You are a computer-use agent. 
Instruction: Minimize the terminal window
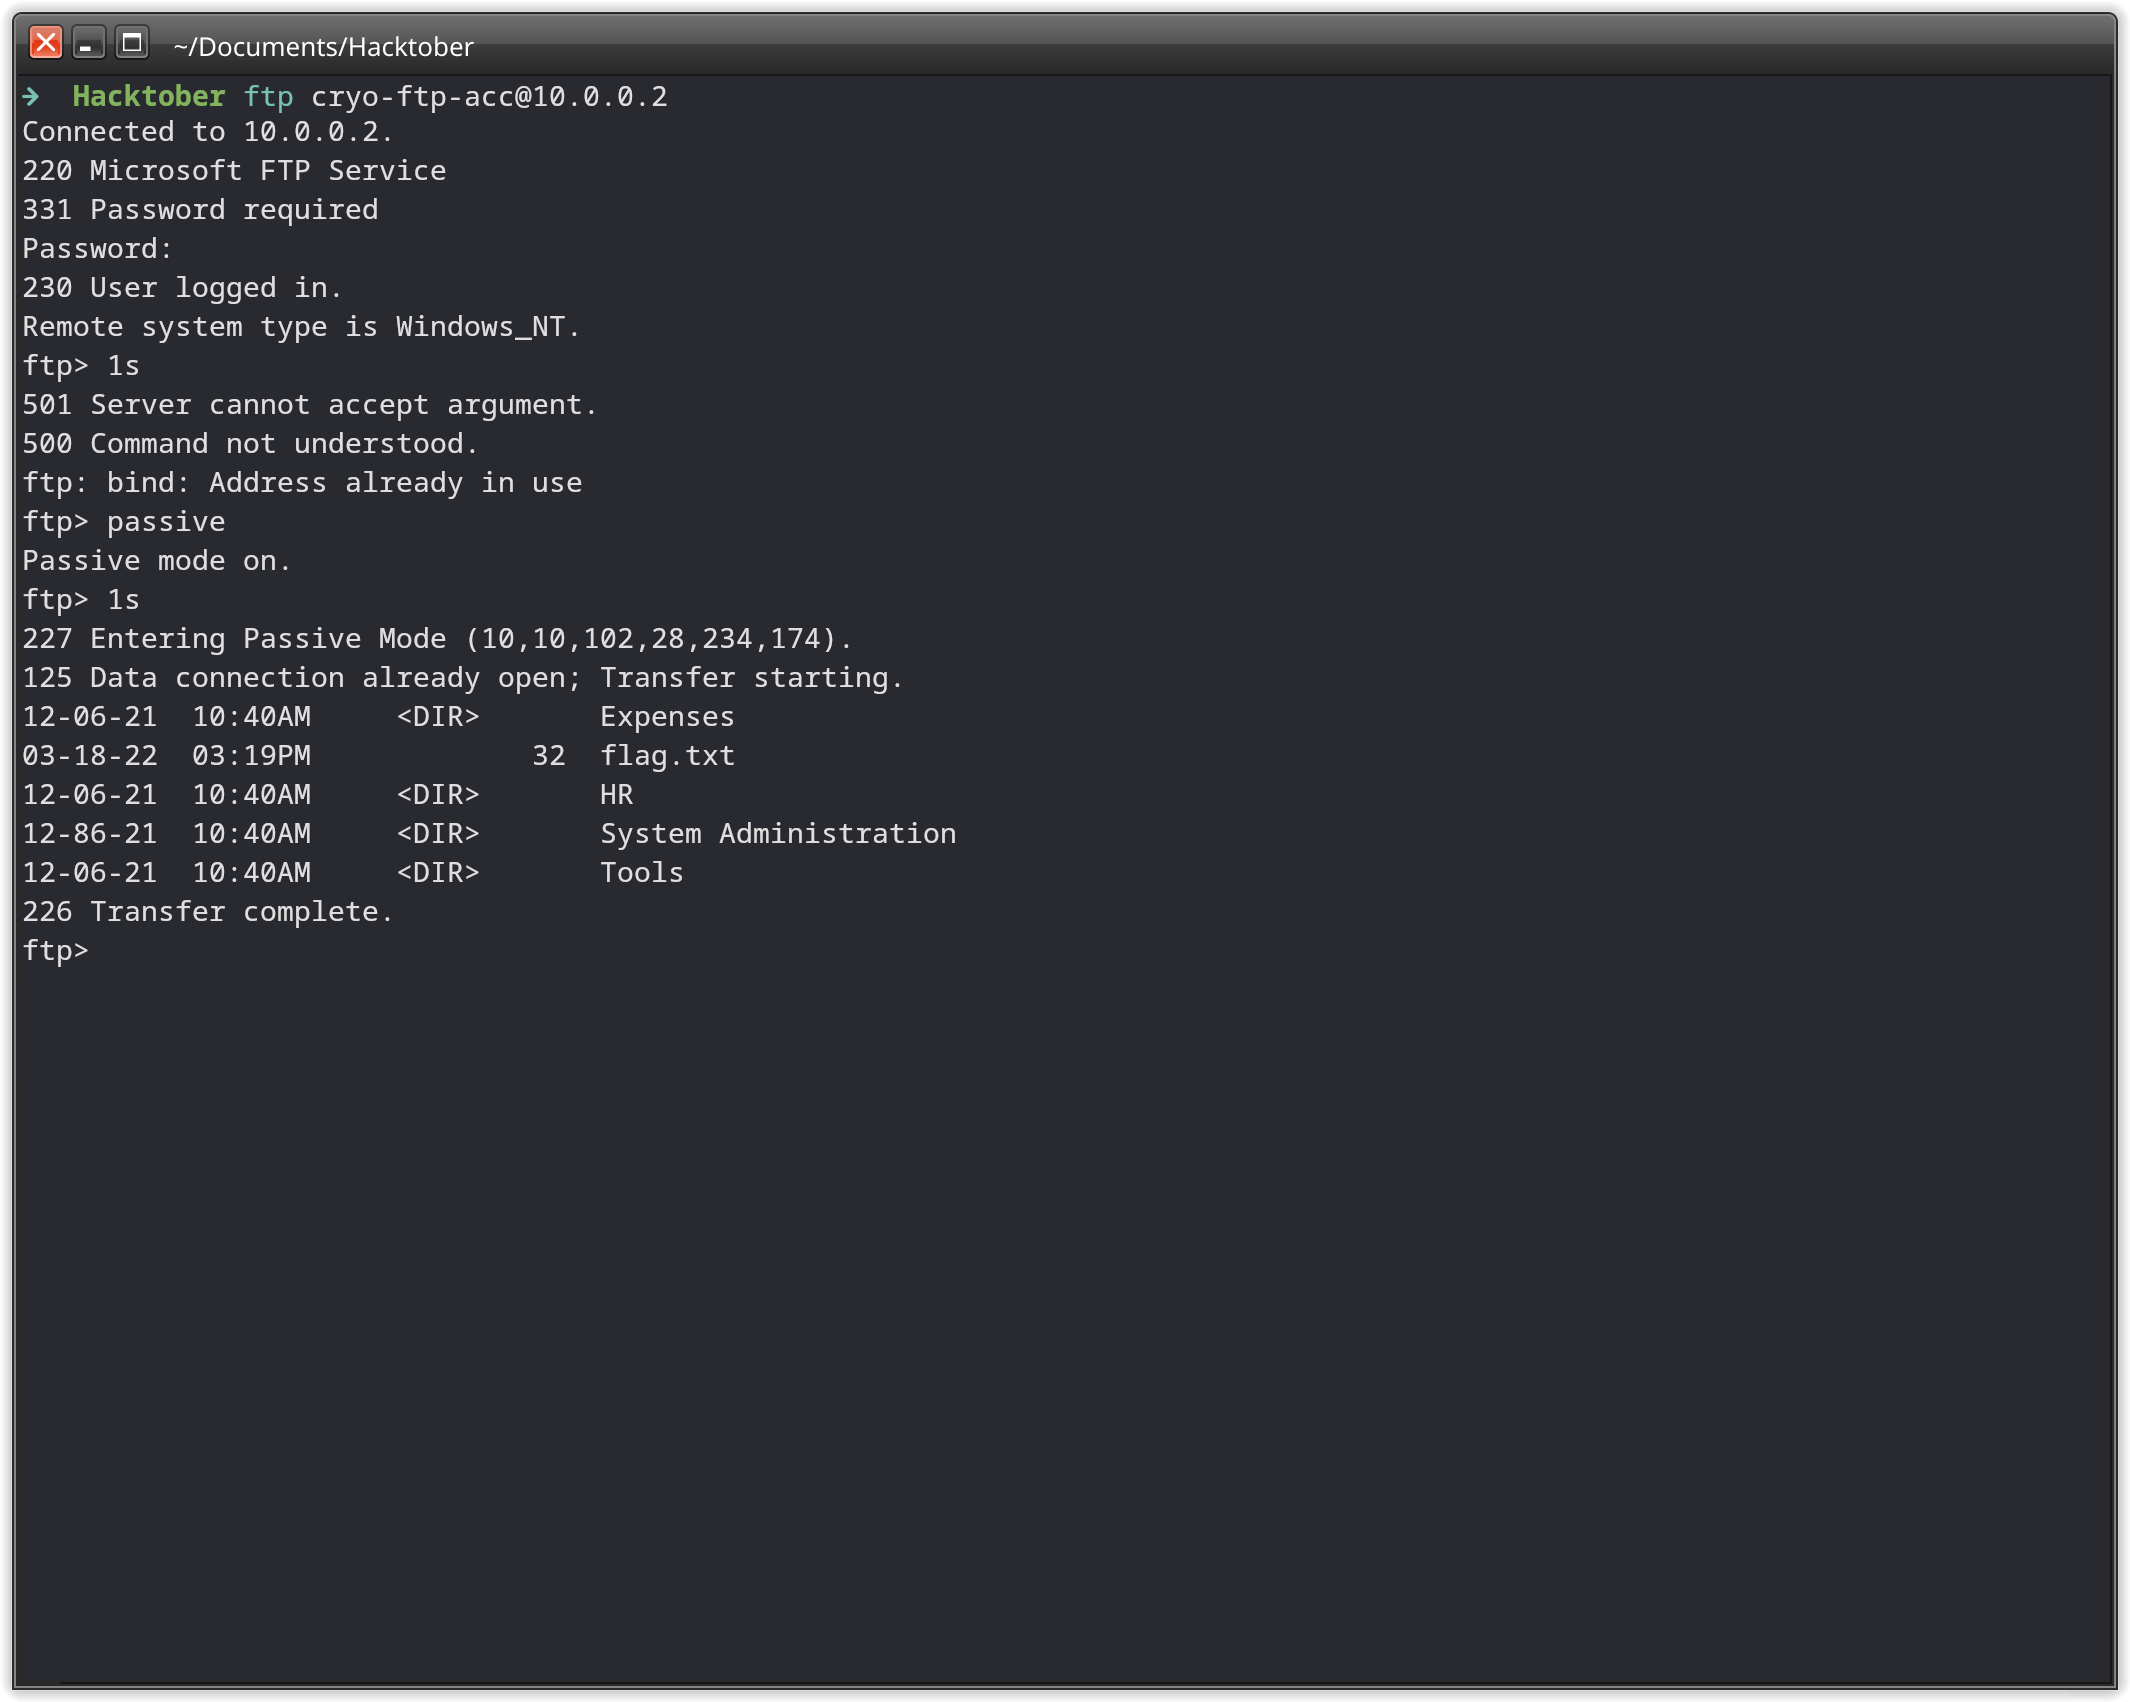click(88, 43)
